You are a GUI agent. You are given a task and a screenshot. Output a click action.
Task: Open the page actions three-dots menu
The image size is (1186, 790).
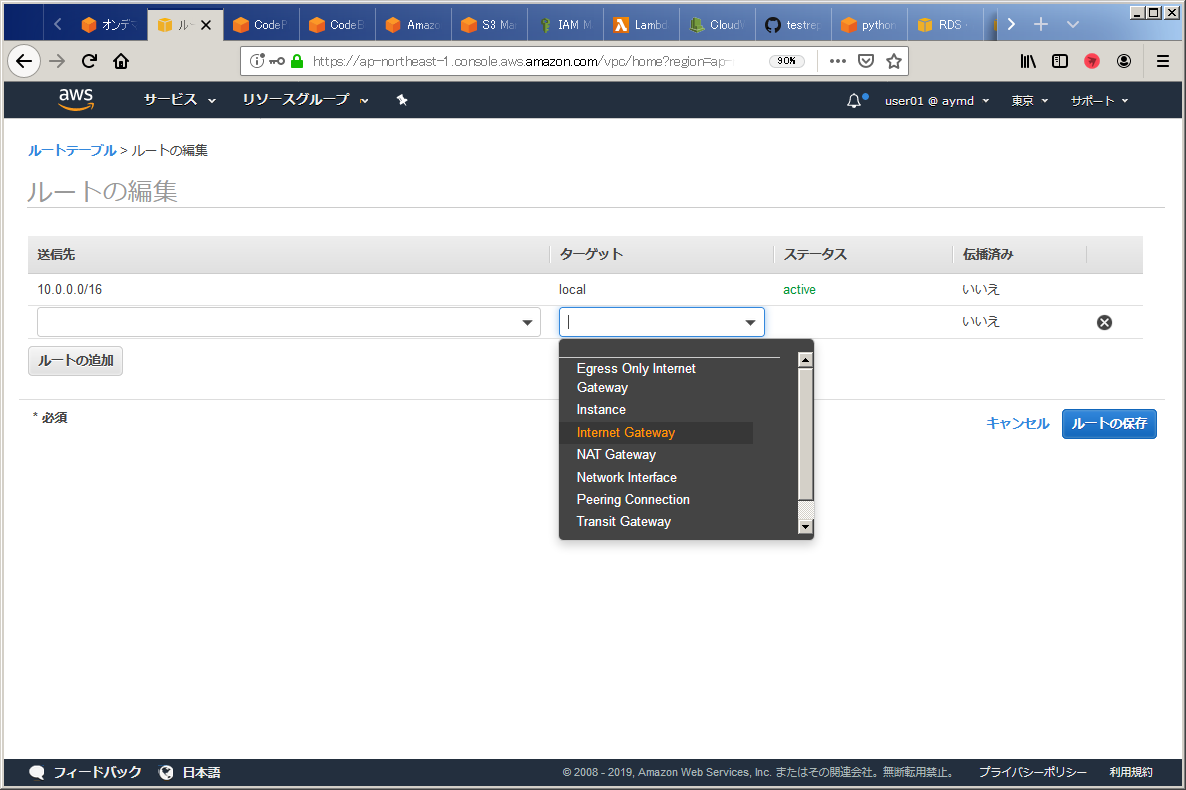coord(837,61)
